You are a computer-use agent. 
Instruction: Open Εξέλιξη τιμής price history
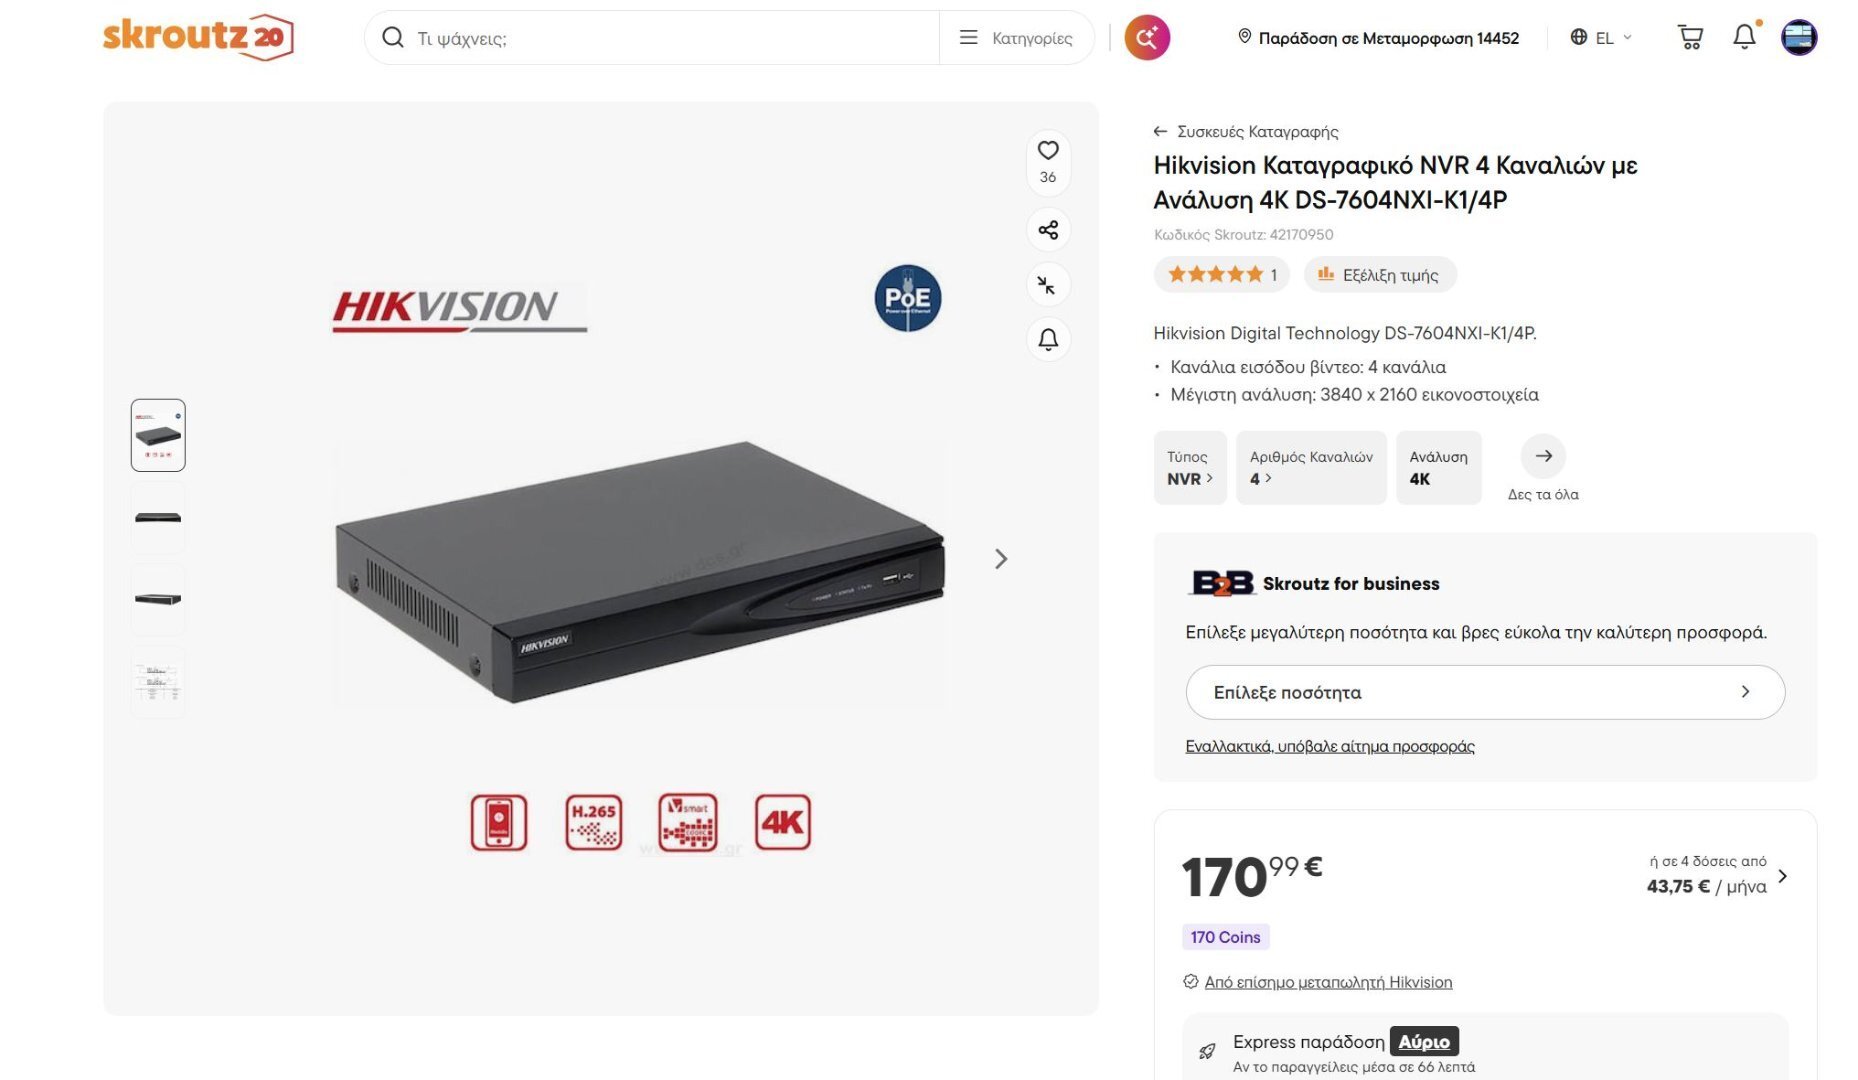point(1380,275)
